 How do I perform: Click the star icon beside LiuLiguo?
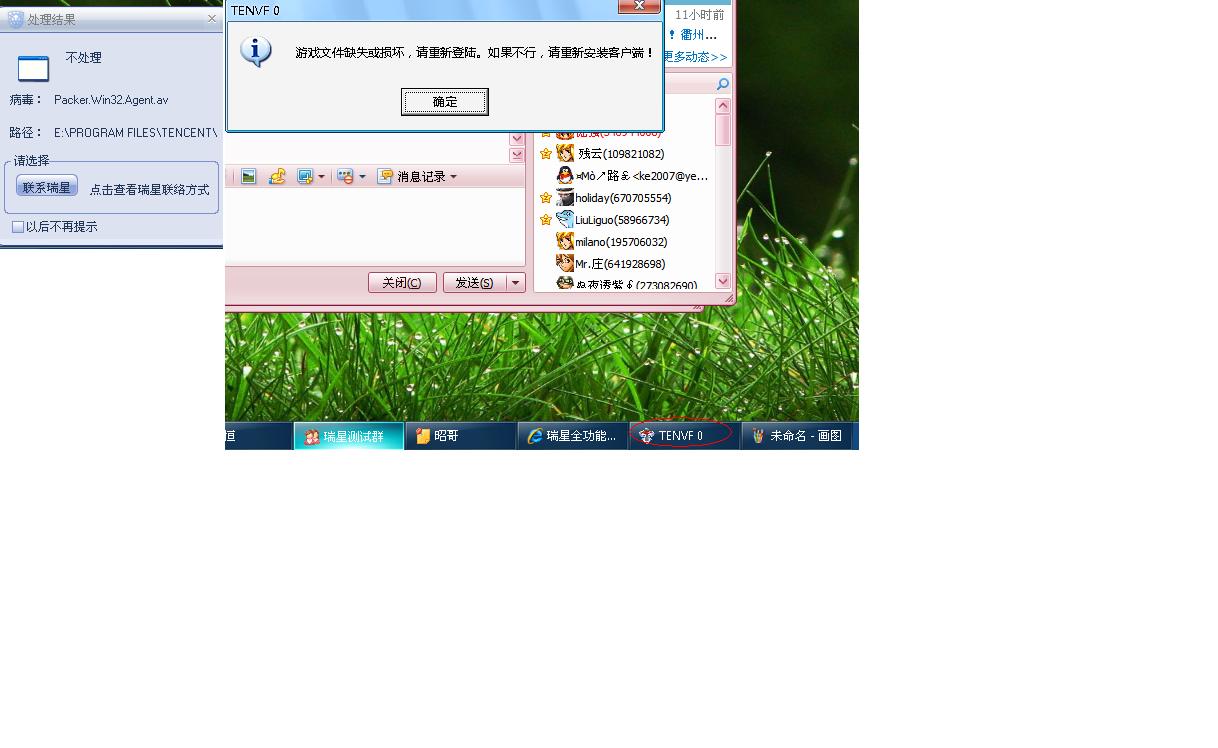(546, 220)
